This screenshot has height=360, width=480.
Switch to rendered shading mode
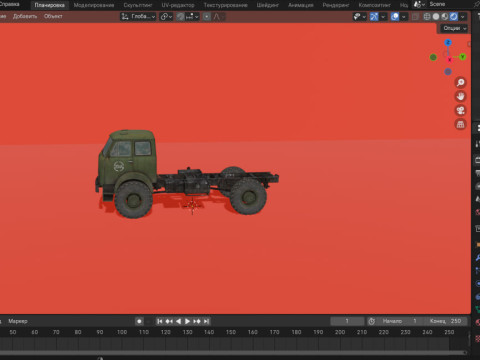click(454, 17)
